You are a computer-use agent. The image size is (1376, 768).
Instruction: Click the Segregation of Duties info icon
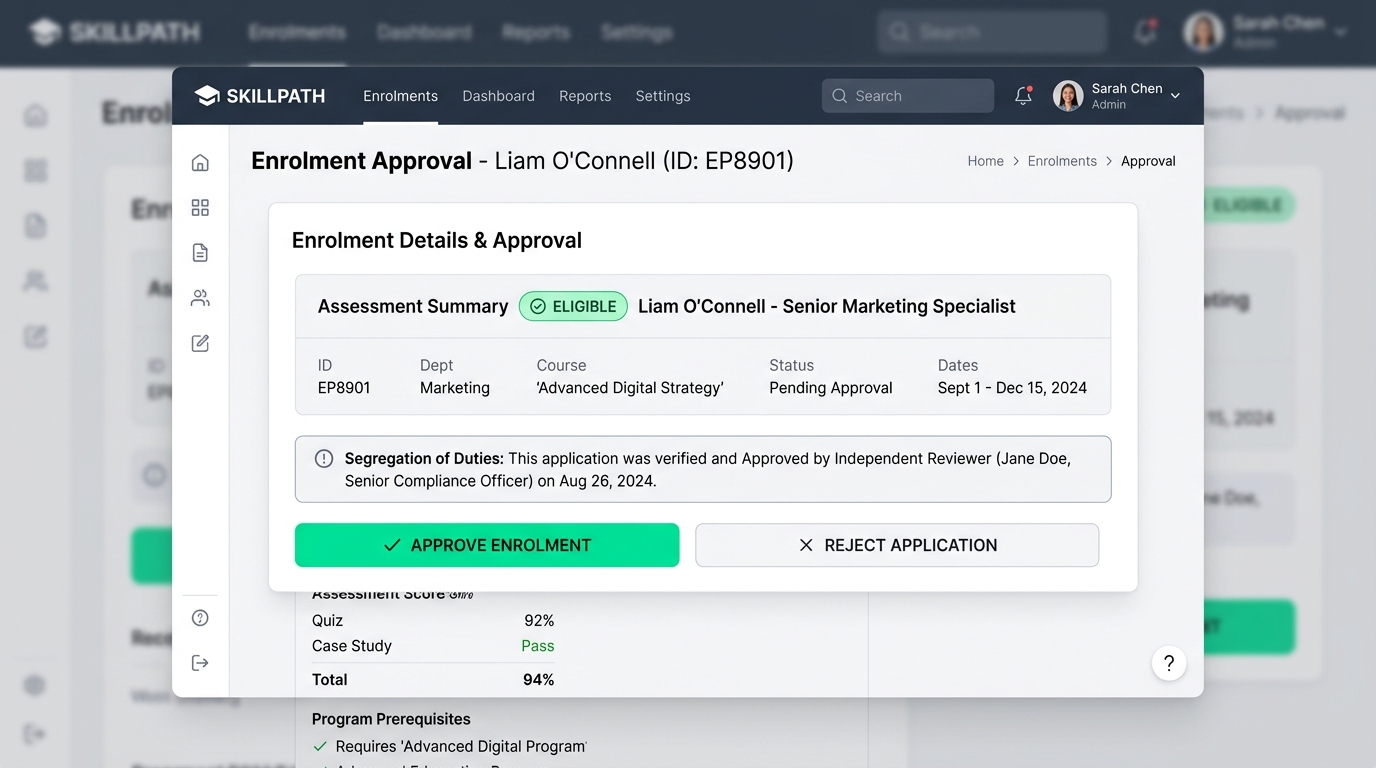[x=324, y=459]
